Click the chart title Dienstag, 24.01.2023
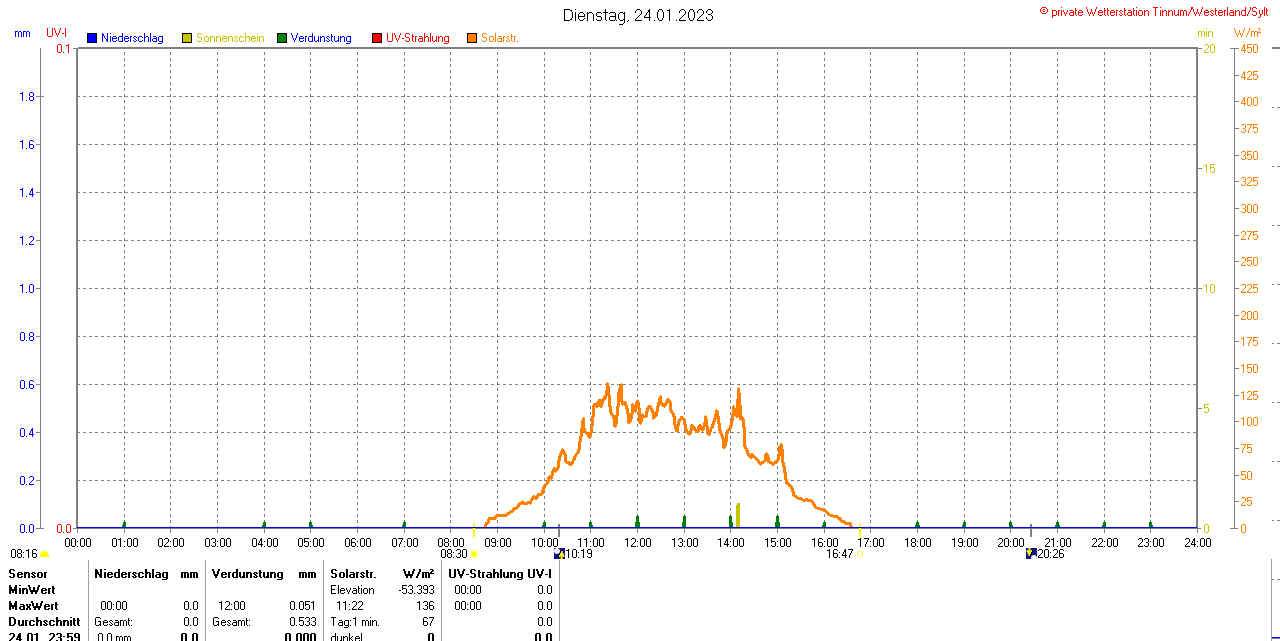 [638, 15]
